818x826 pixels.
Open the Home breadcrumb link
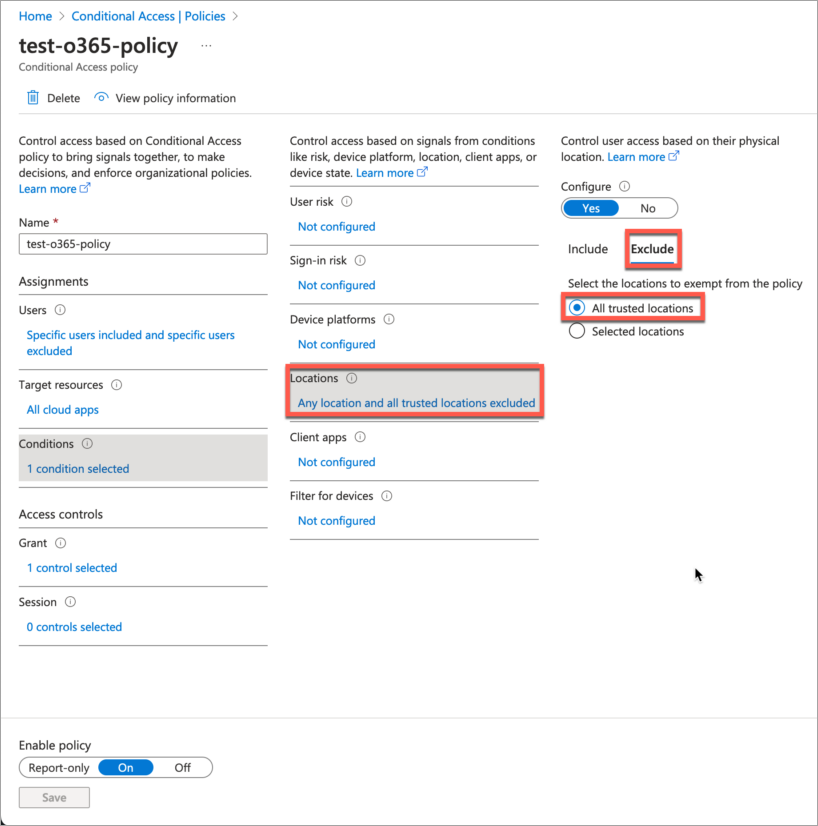click(35, 16)
